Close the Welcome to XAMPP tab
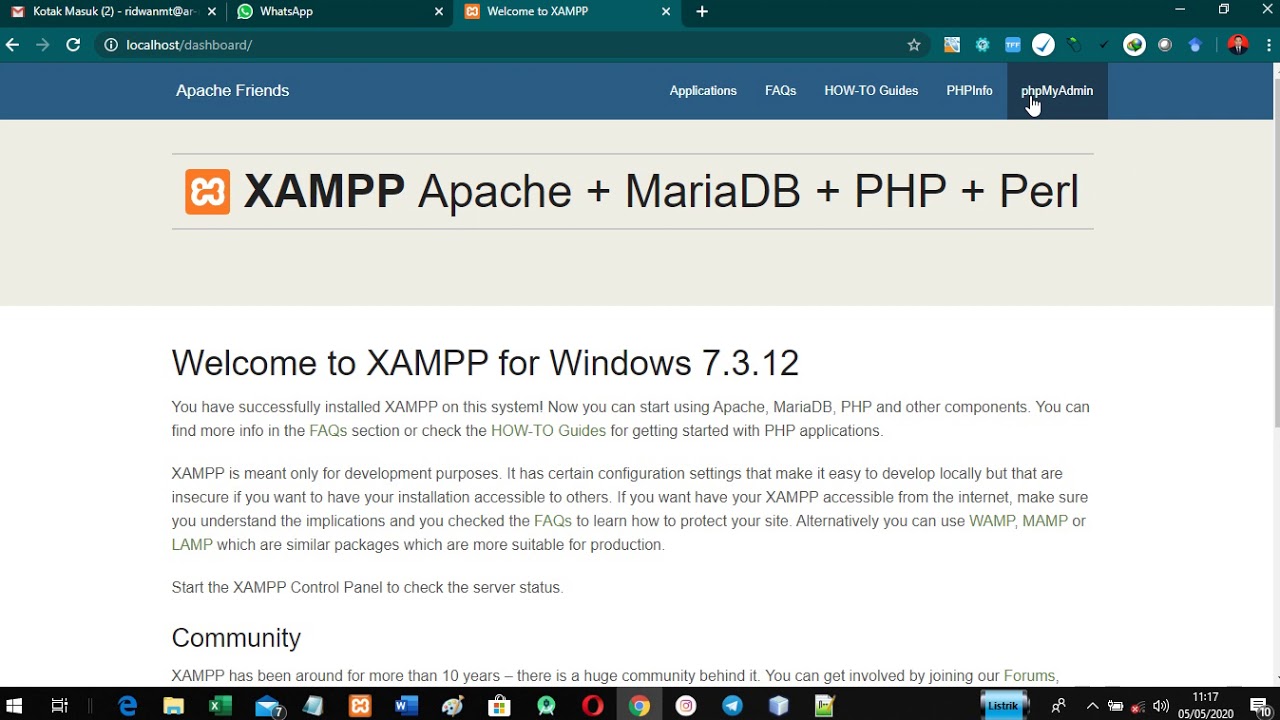Screen dimensions: 1280x720 coord(666,12)
